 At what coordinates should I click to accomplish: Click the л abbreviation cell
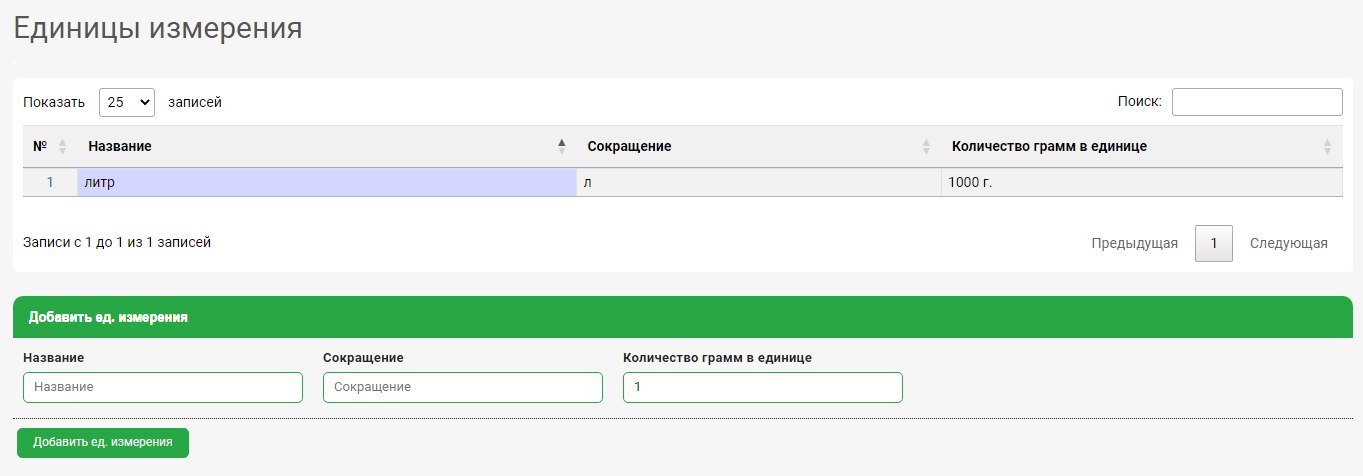click(758, 182)
